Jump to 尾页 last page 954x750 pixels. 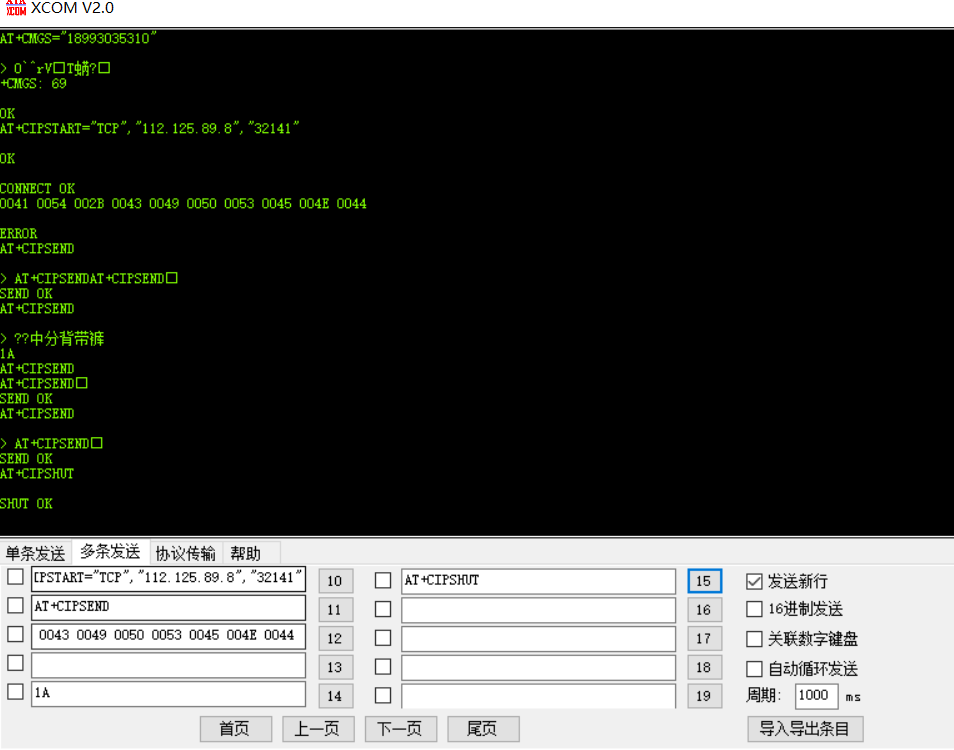483,729
